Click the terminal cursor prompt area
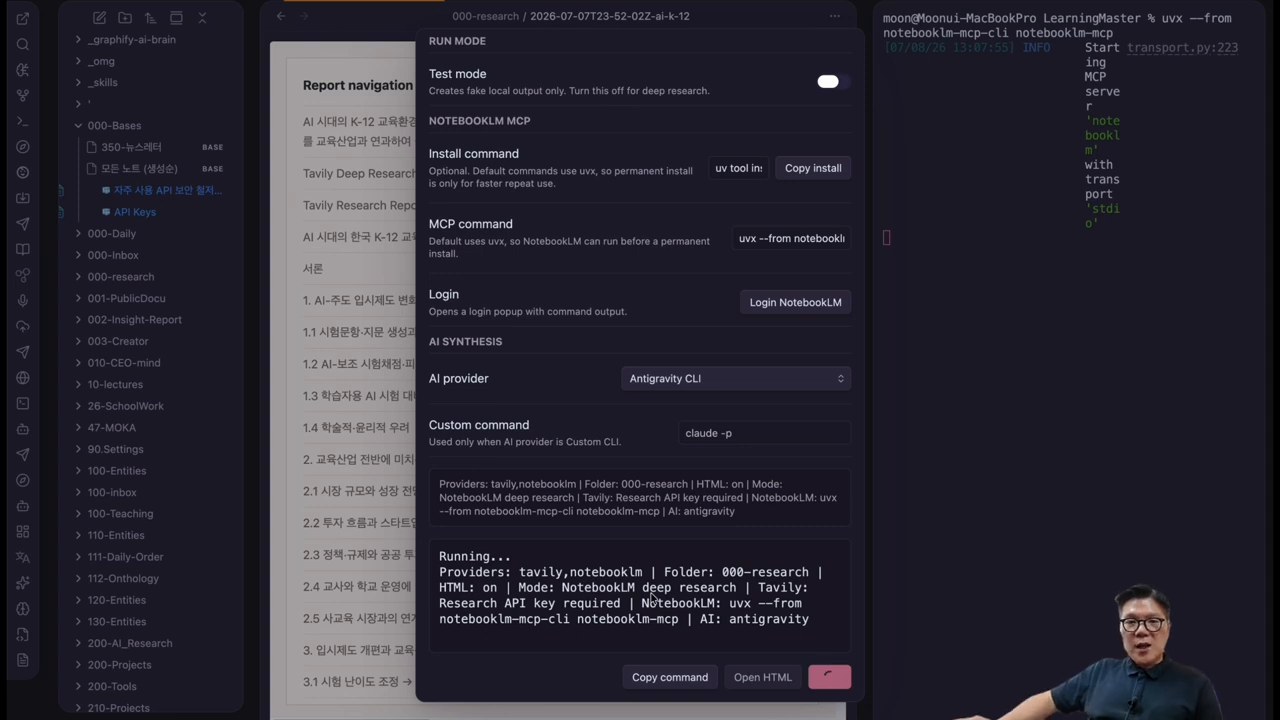 (886, 238)
